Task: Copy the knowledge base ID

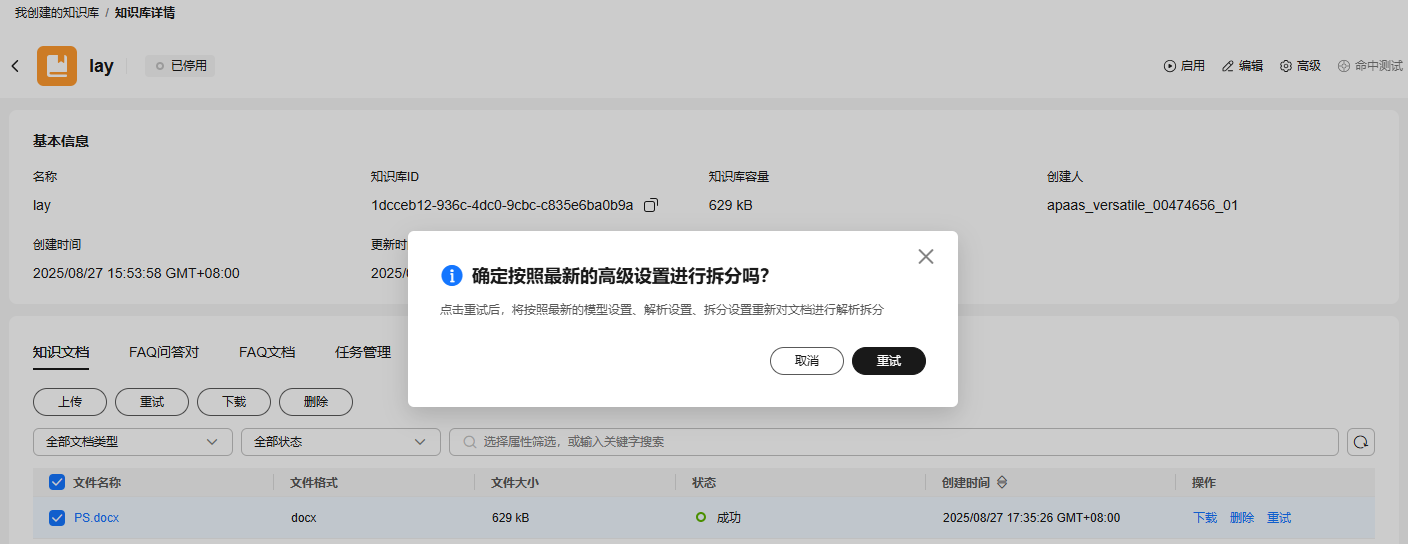Action: click(x=651, y=205)
